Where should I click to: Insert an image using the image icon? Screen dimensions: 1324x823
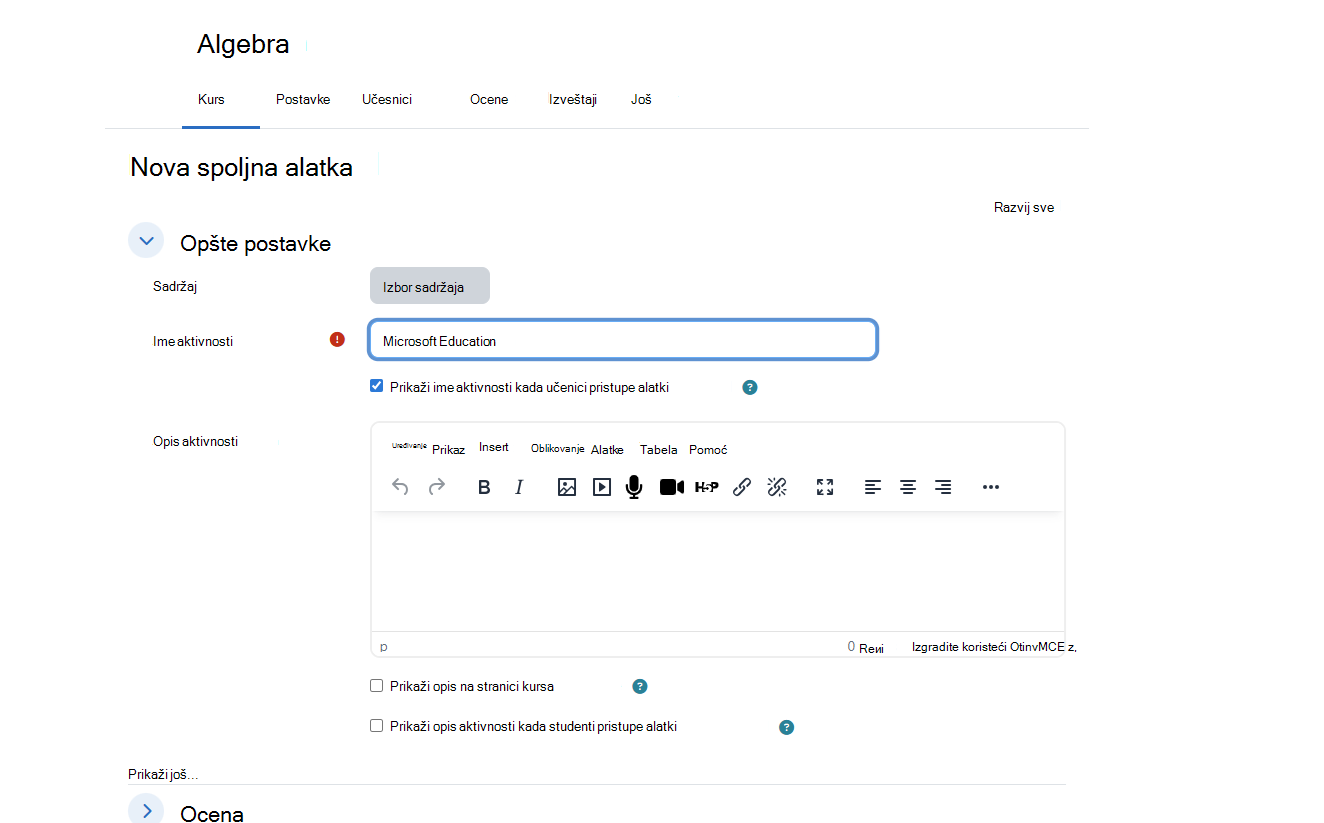[x=567, y=487]
